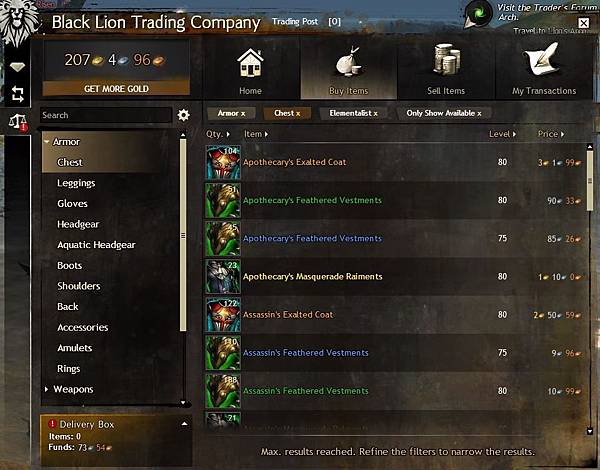Open search settings gear icon
This screenshot has width=600, height=470.
click(183, 115)
